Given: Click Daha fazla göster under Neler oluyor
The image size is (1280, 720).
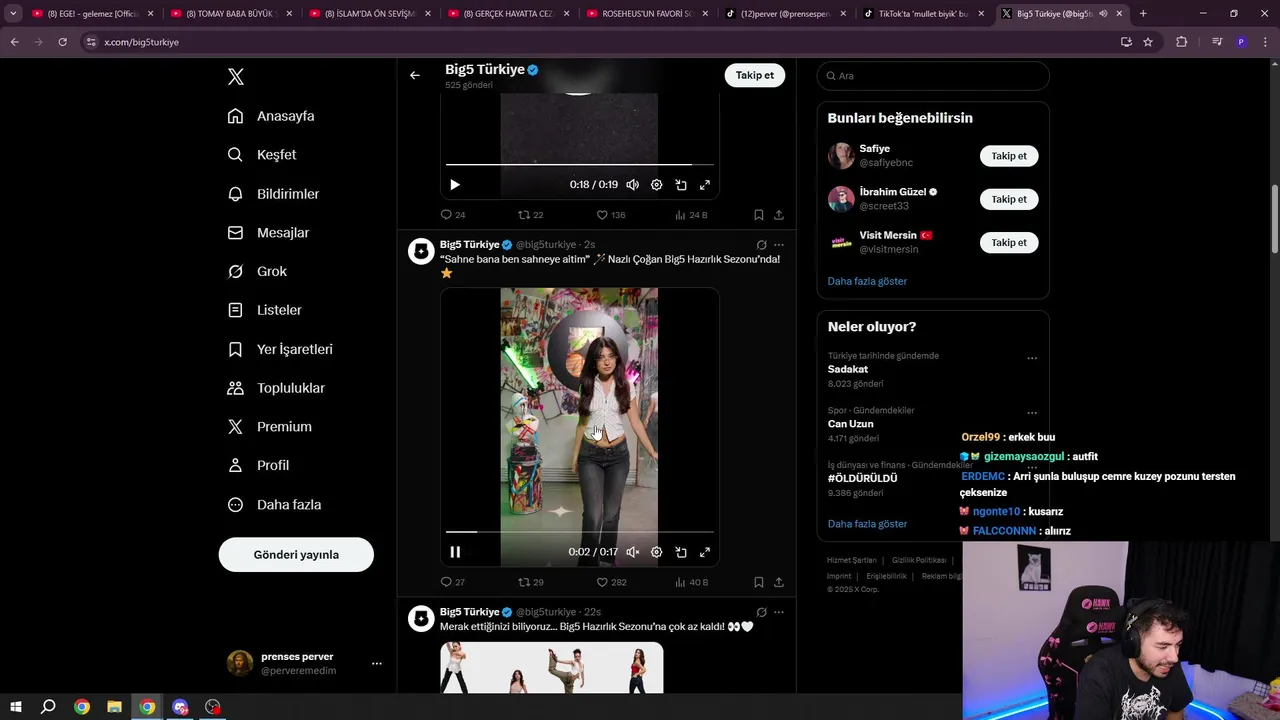Looking at the screenshot, I should [x=867, y=524].
